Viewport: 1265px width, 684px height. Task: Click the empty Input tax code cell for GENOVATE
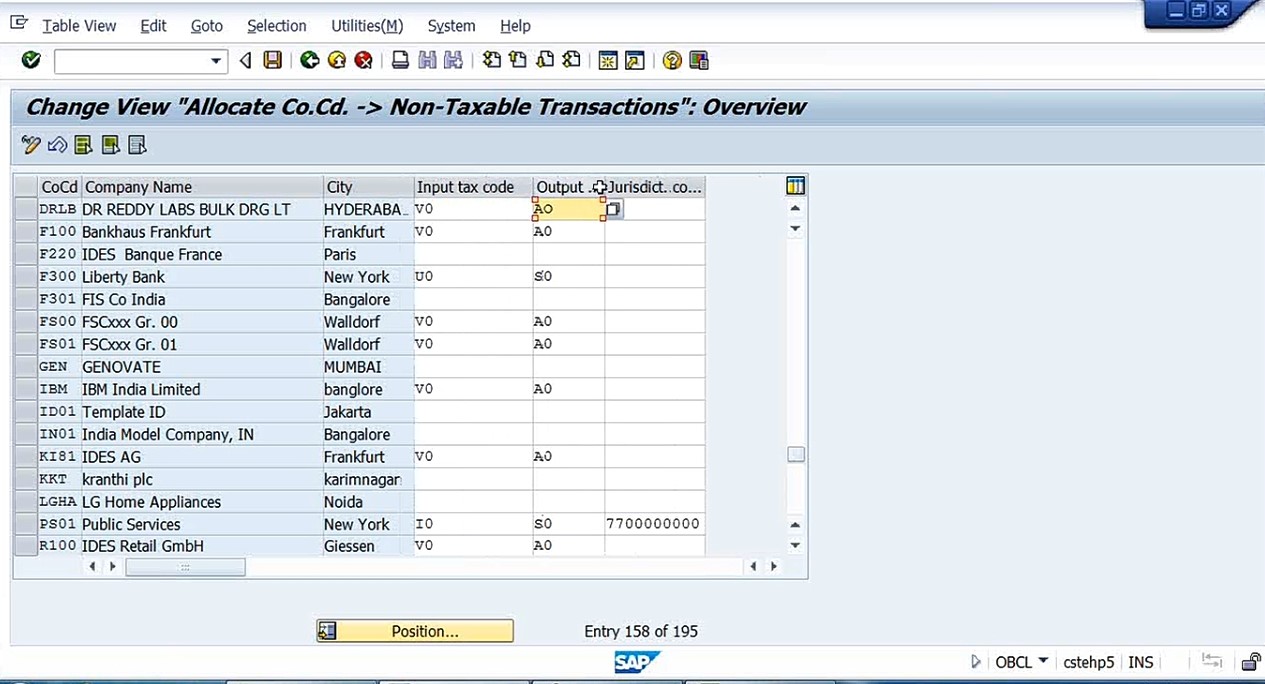point(473,366)
